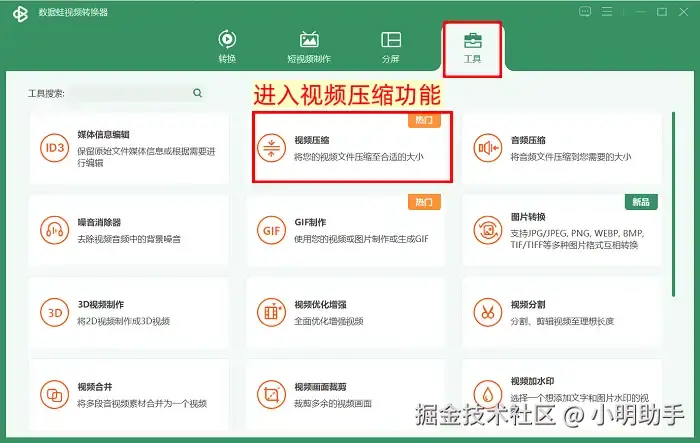Click the ID3 媒体信息编辑 icon
This screenshot has width=700, height=443.
point(54,148)
